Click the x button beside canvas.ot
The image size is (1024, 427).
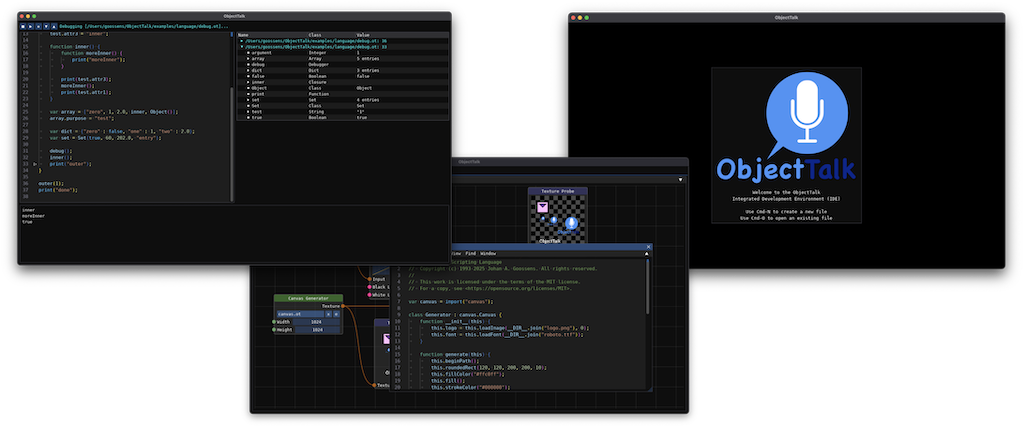click(x=328, y=314)
